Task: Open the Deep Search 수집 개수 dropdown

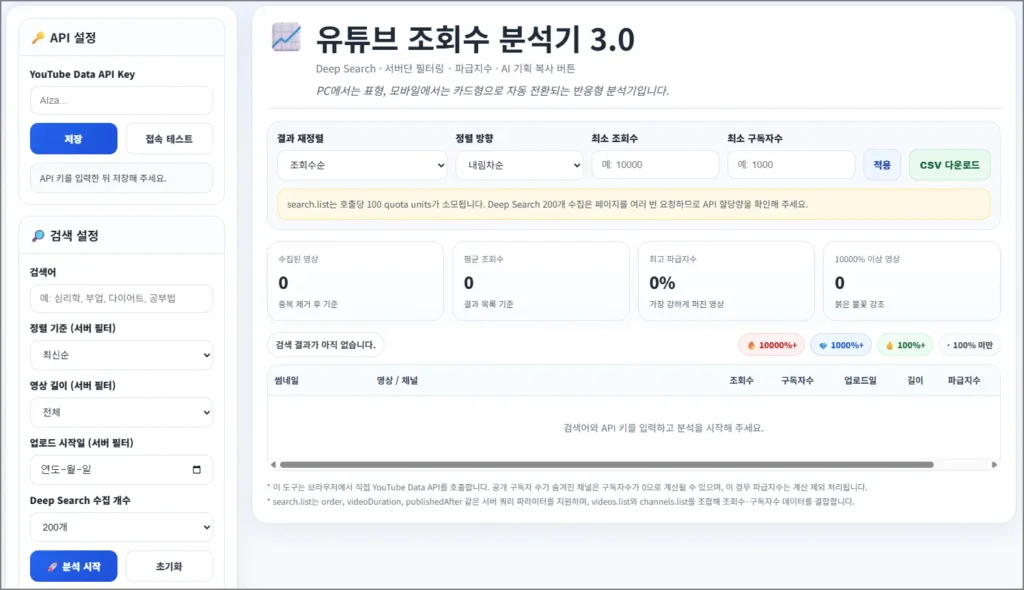Action: click(x=121, y=527)
